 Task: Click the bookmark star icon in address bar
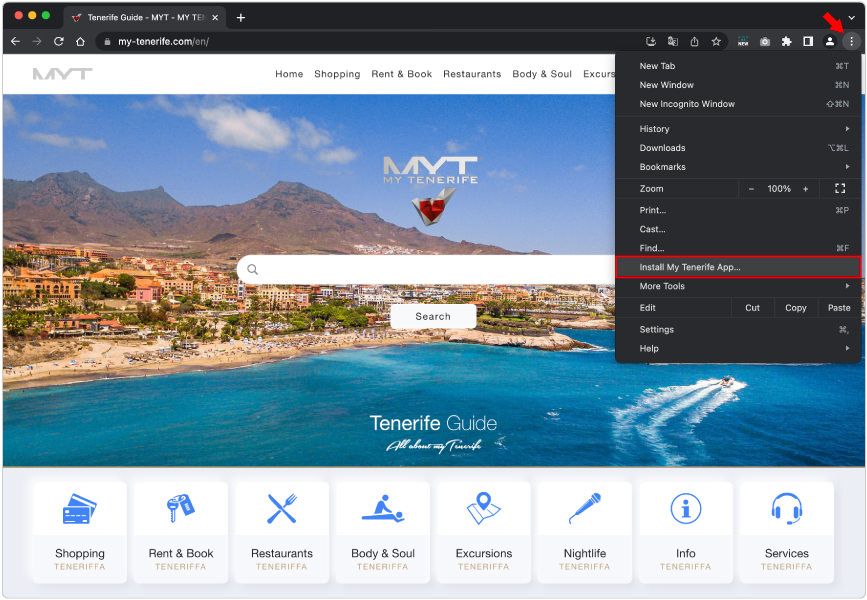[x=716, y=42]
